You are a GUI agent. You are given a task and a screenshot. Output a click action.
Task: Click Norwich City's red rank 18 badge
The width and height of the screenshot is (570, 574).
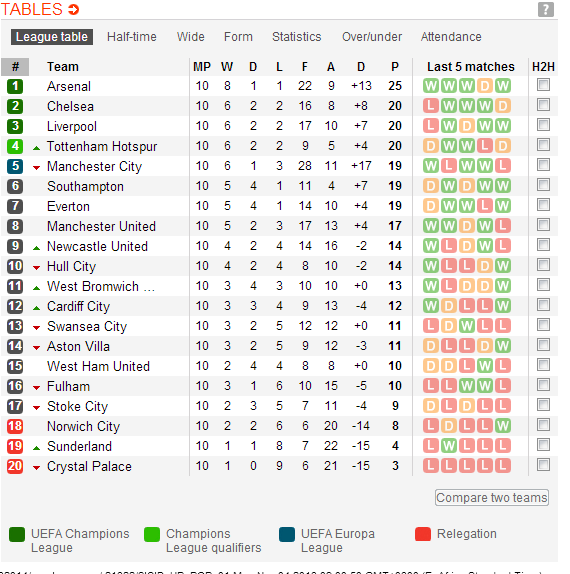[x=15, y=426]
